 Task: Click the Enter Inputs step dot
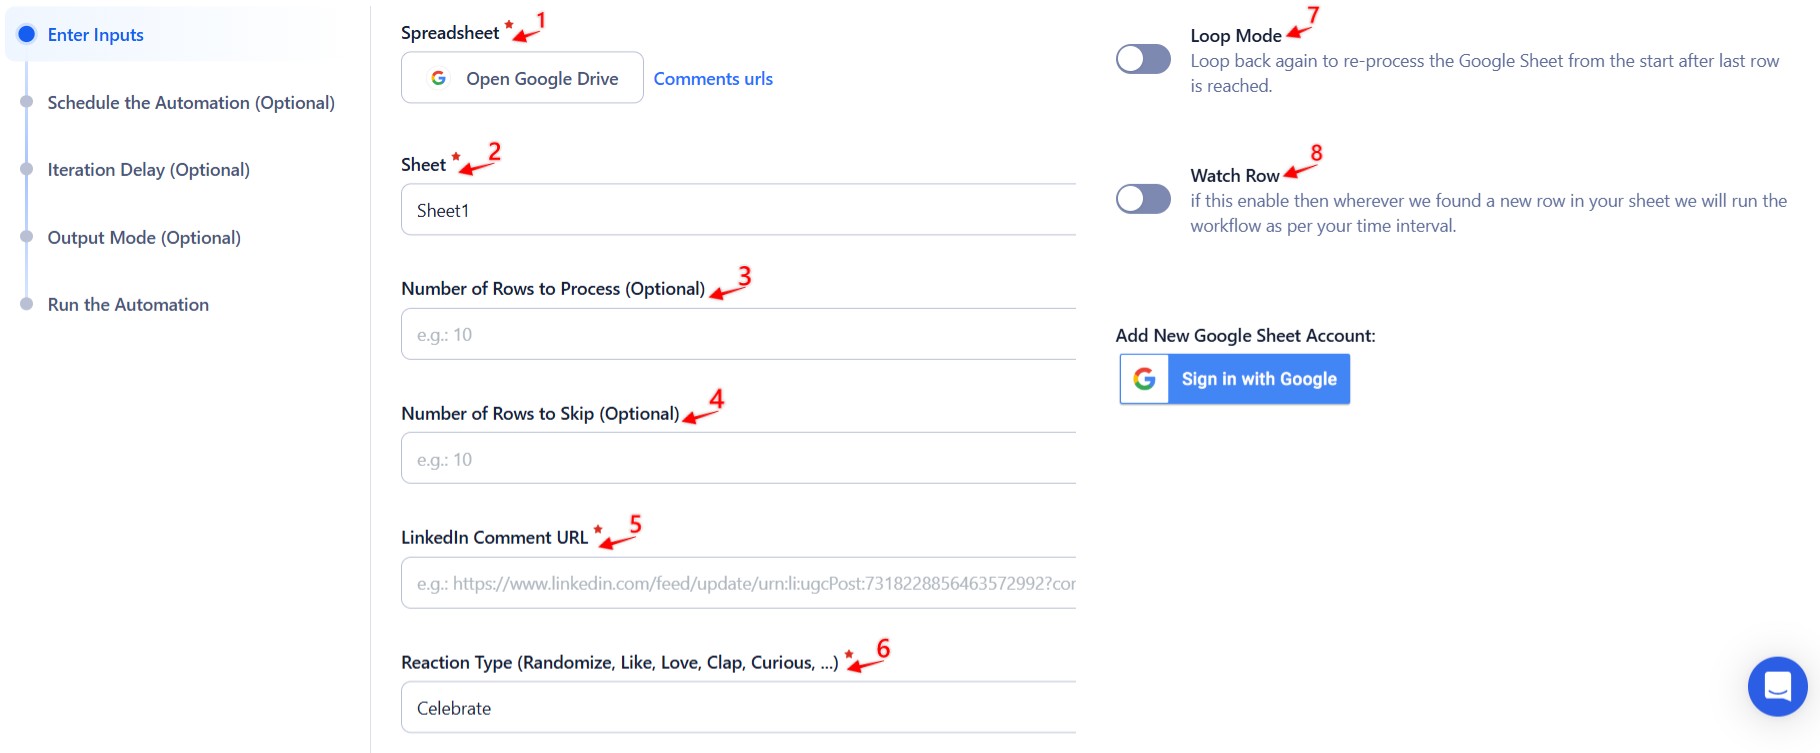tap(27, 34)
